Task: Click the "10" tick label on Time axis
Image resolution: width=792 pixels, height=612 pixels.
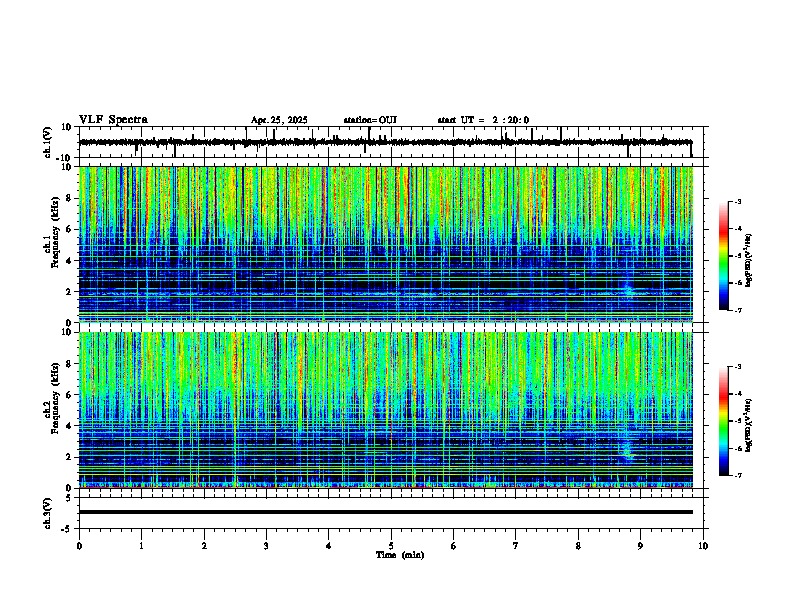Action: 703,546
